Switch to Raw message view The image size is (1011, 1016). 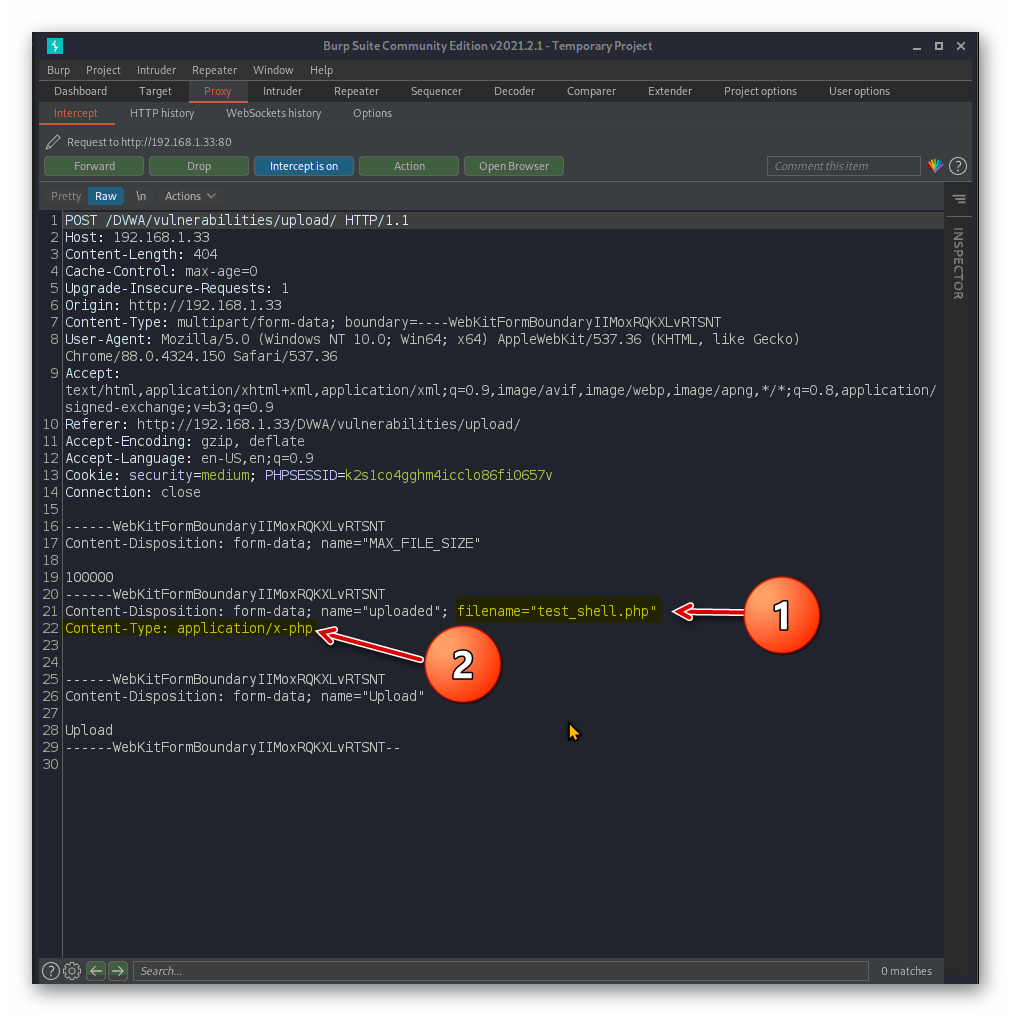[106, 196]
